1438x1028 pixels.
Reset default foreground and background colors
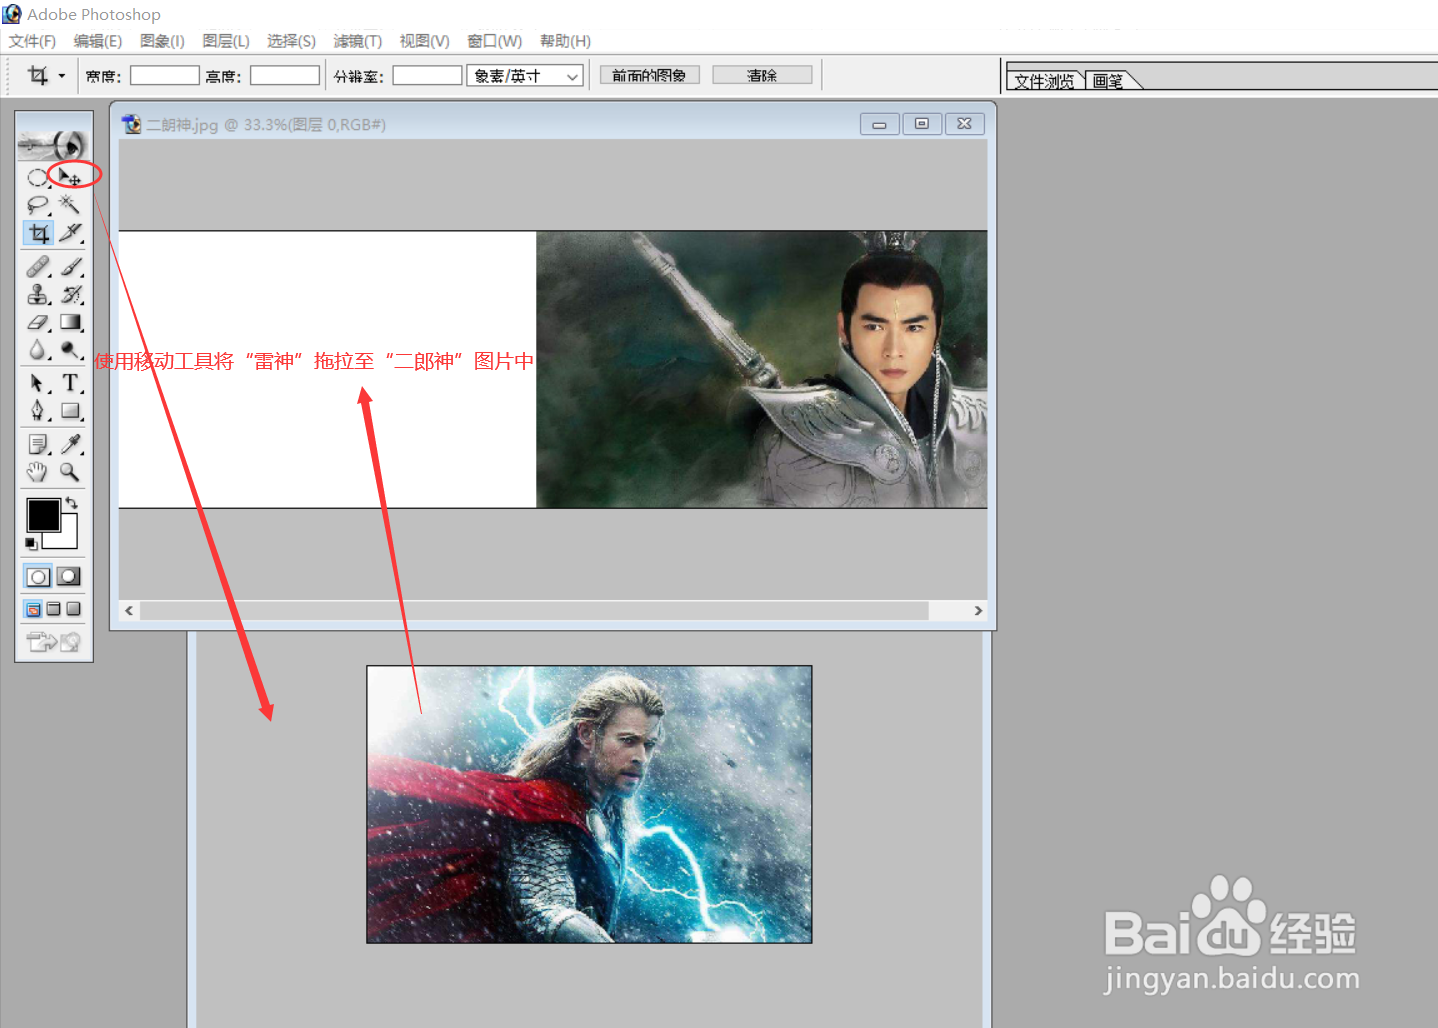click(32, 544)
